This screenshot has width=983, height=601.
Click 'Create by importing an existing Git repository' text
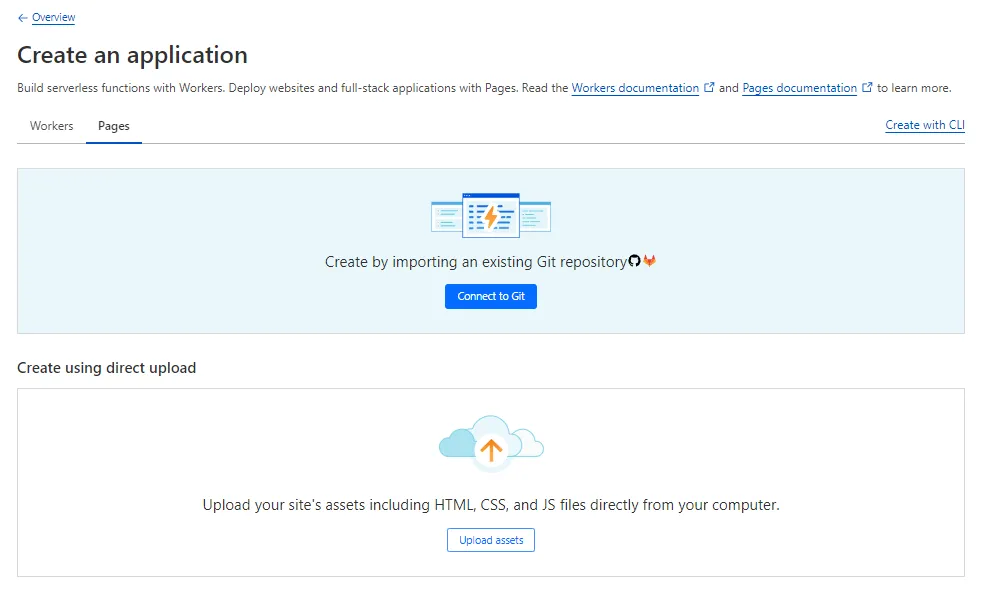[475, 262]
